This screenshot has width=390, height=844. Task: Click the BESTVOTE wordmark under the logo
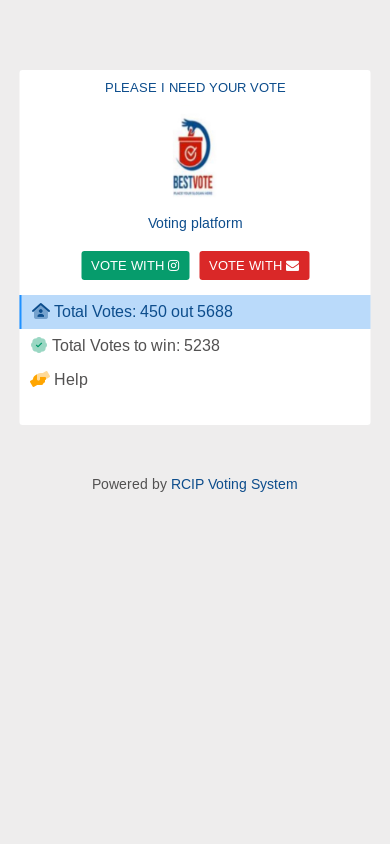(x=193, y=182)
